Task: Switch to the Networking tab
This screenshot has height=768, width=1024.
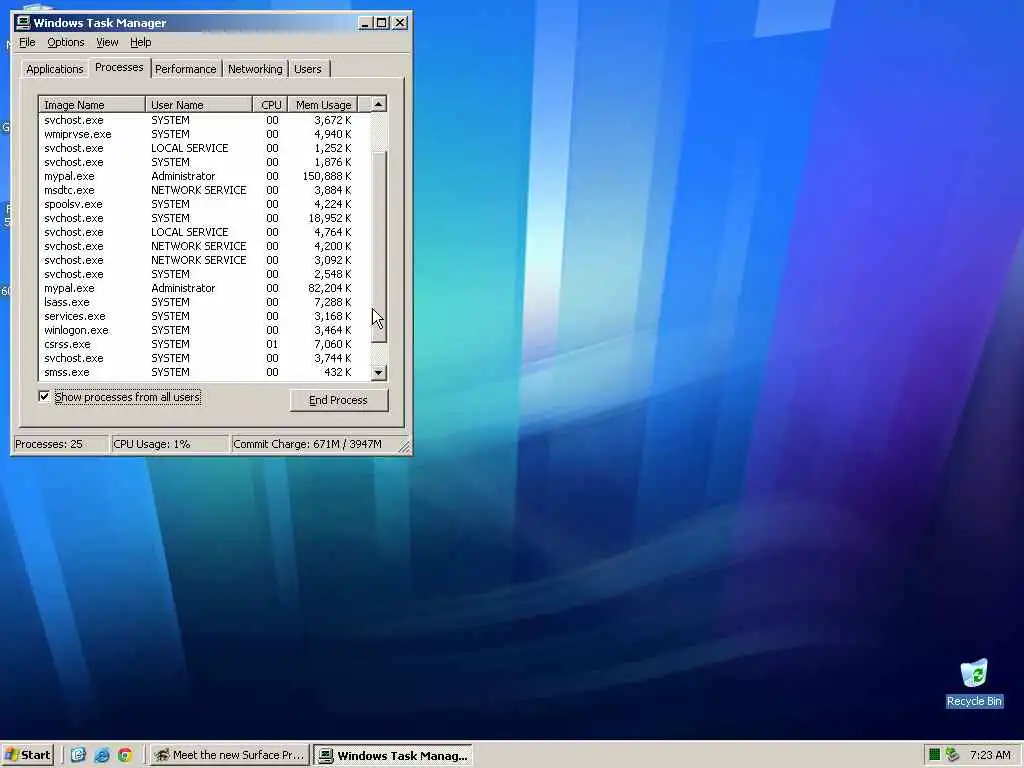Action: 255,69
